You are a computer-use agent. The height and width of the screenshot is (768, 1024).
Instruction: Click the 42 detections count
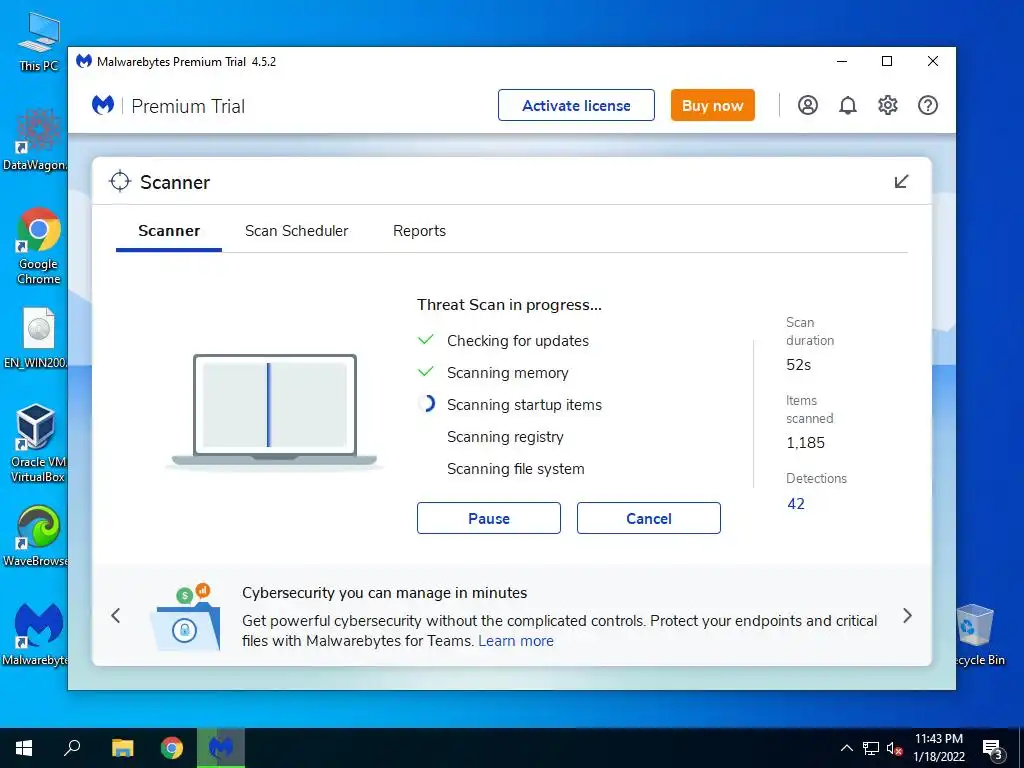[795, 504]
